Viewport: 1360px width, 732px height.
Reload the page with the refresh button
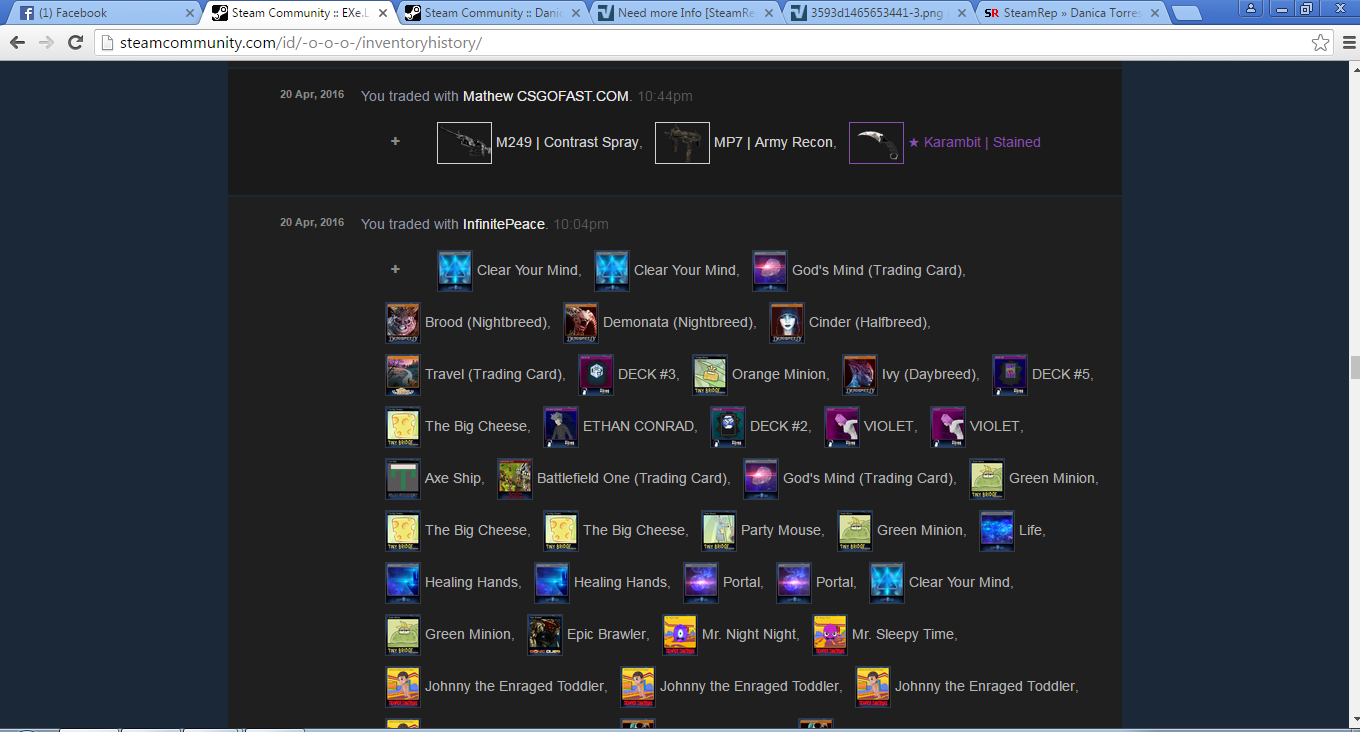[75, 43]
